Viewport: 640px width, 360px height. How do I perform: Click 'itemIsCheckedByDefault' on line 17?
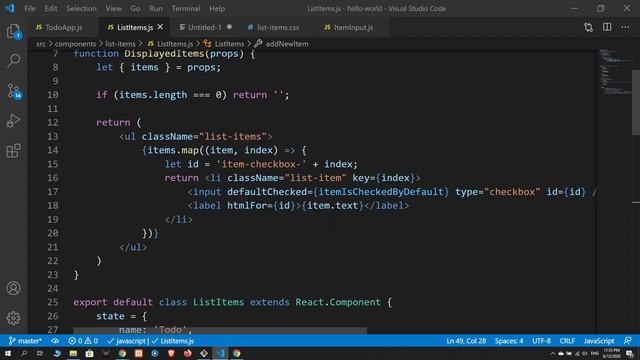381,191
